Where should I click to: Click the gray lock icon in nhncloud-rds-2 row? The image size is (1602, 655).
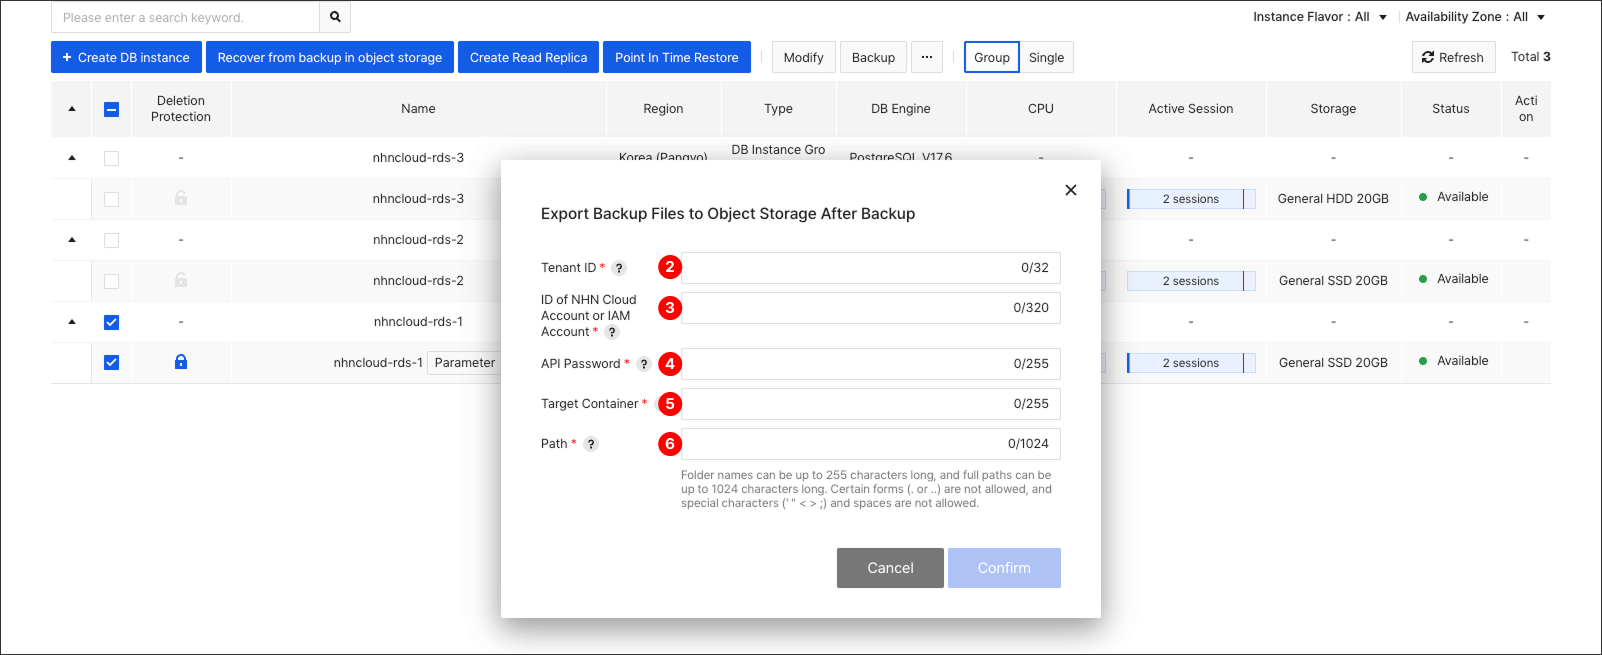181,280
